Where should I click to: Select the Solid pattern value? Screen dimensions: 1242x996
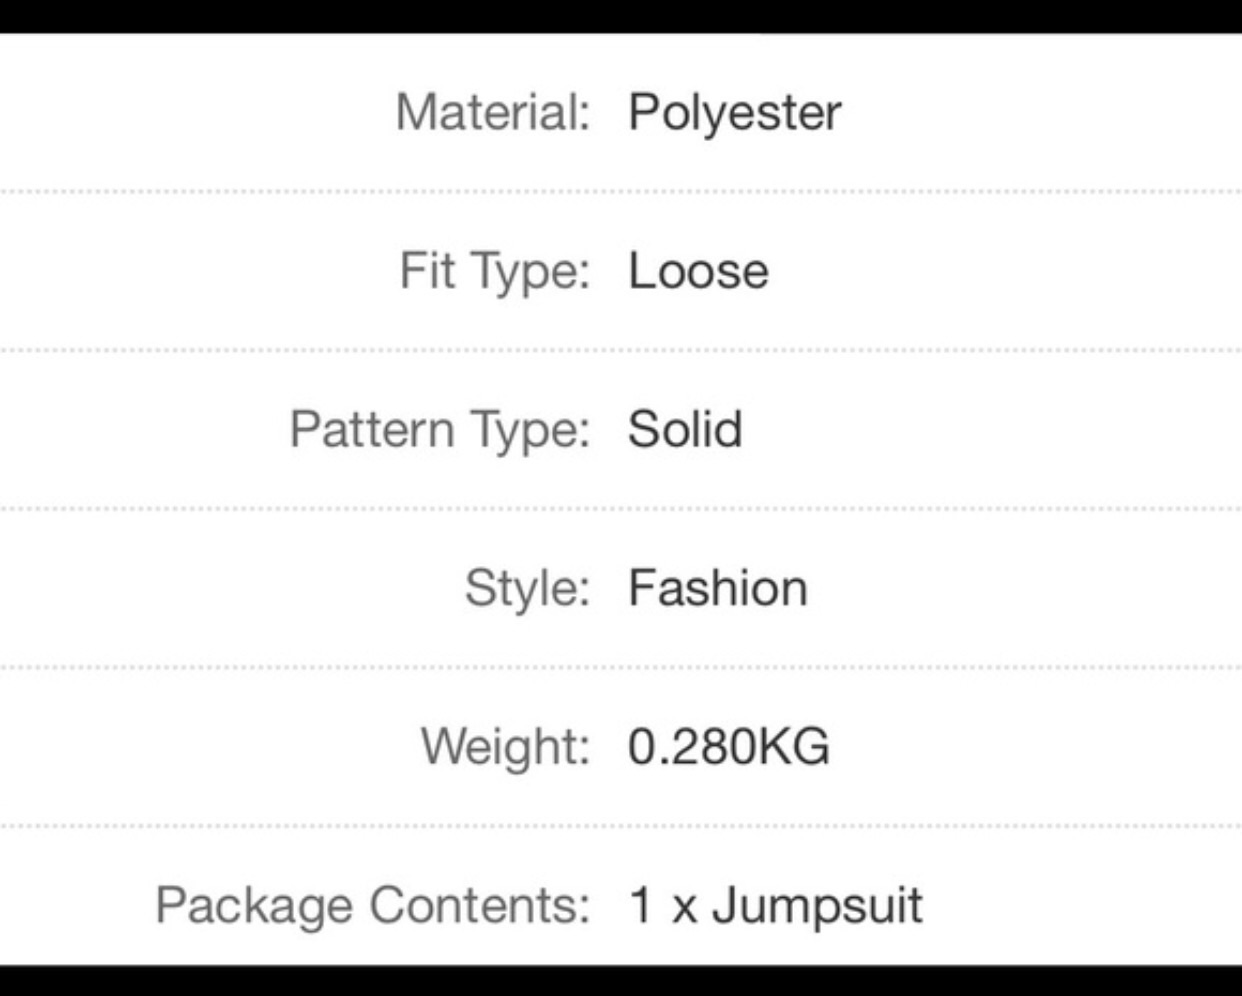pyautogui.click(x=685, y=430)
